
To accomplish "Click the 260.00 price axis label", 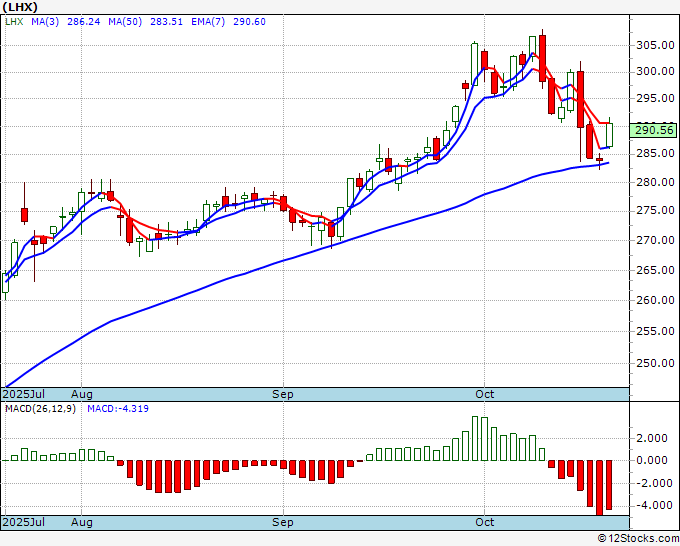I will [655, 300].
